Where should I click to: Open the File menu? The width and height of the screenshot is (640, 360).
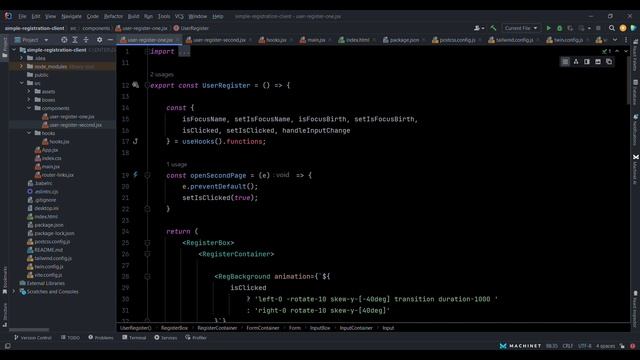coord(22,16)
